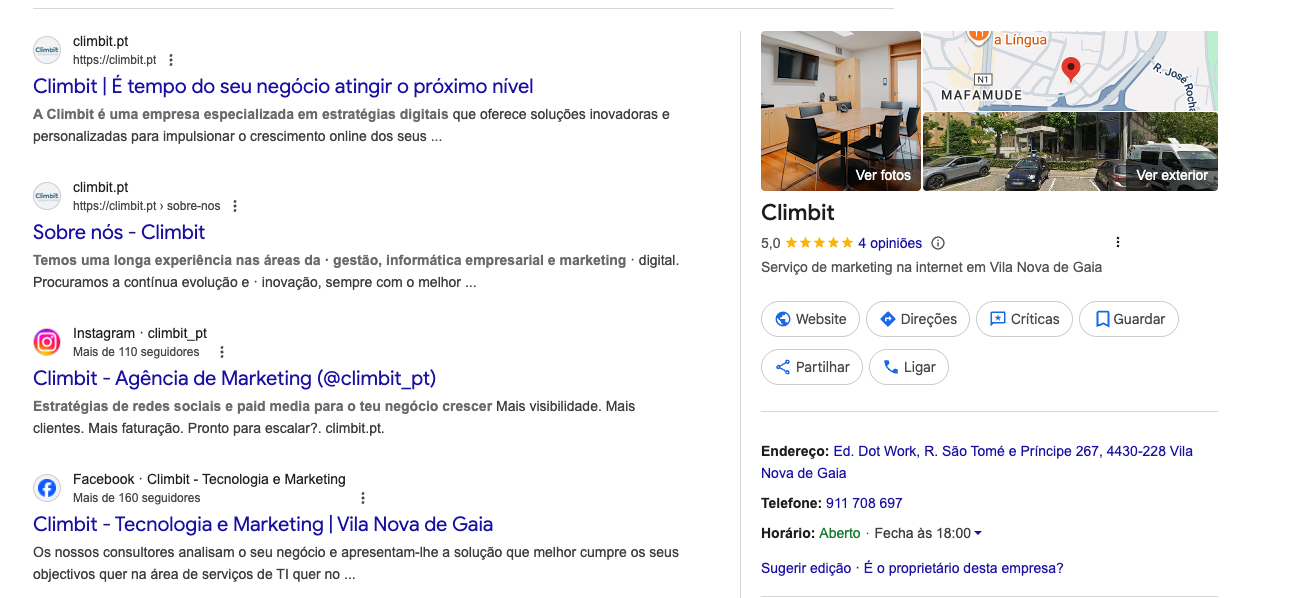Open more options menu in Climbit panel
This screenshot has width=1313, height=598.
[1118, 242]
